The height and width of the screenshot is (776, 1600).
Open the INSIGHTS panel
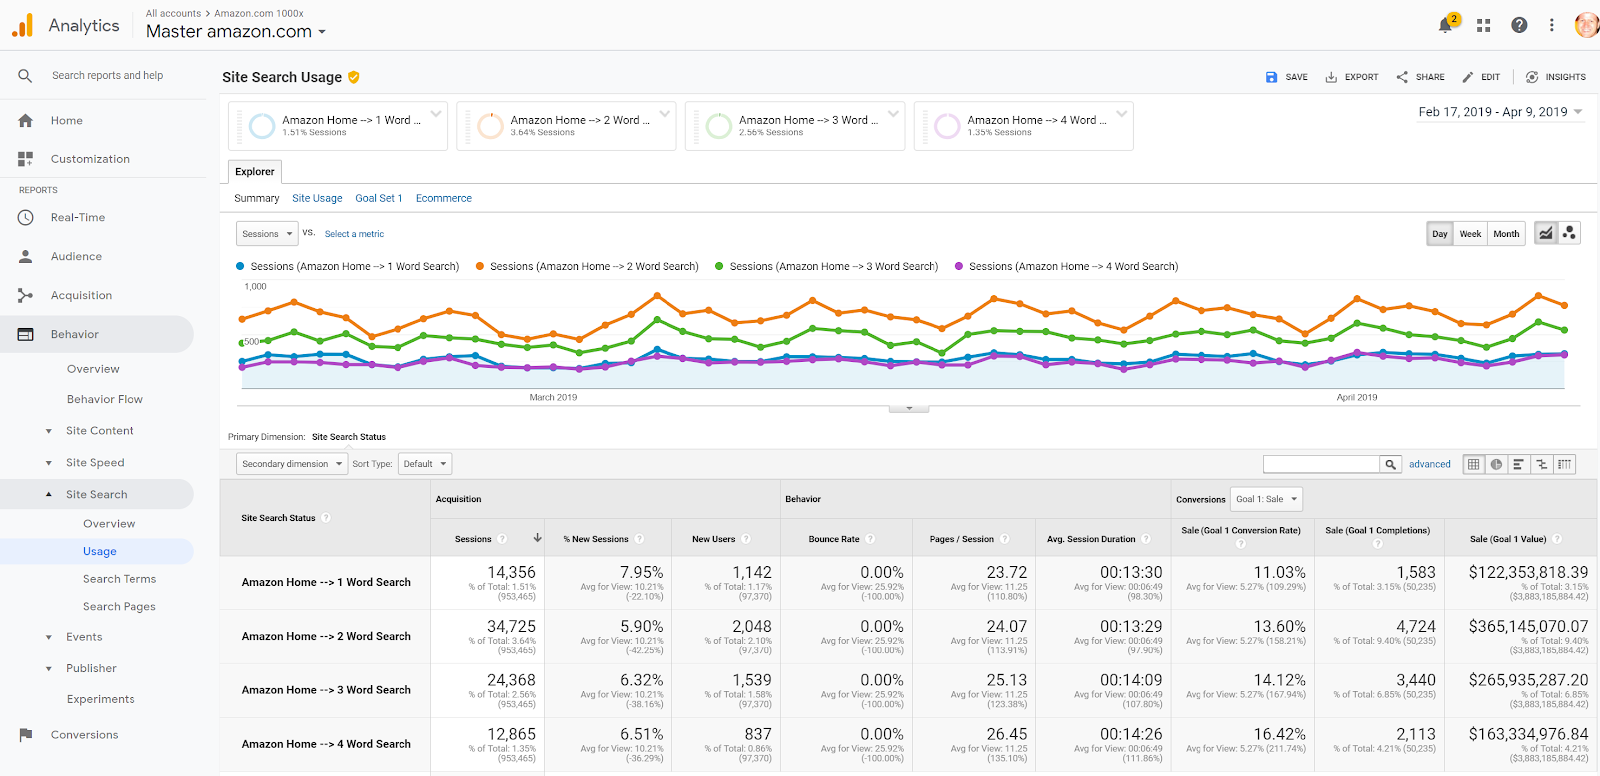click(1556, 77)
